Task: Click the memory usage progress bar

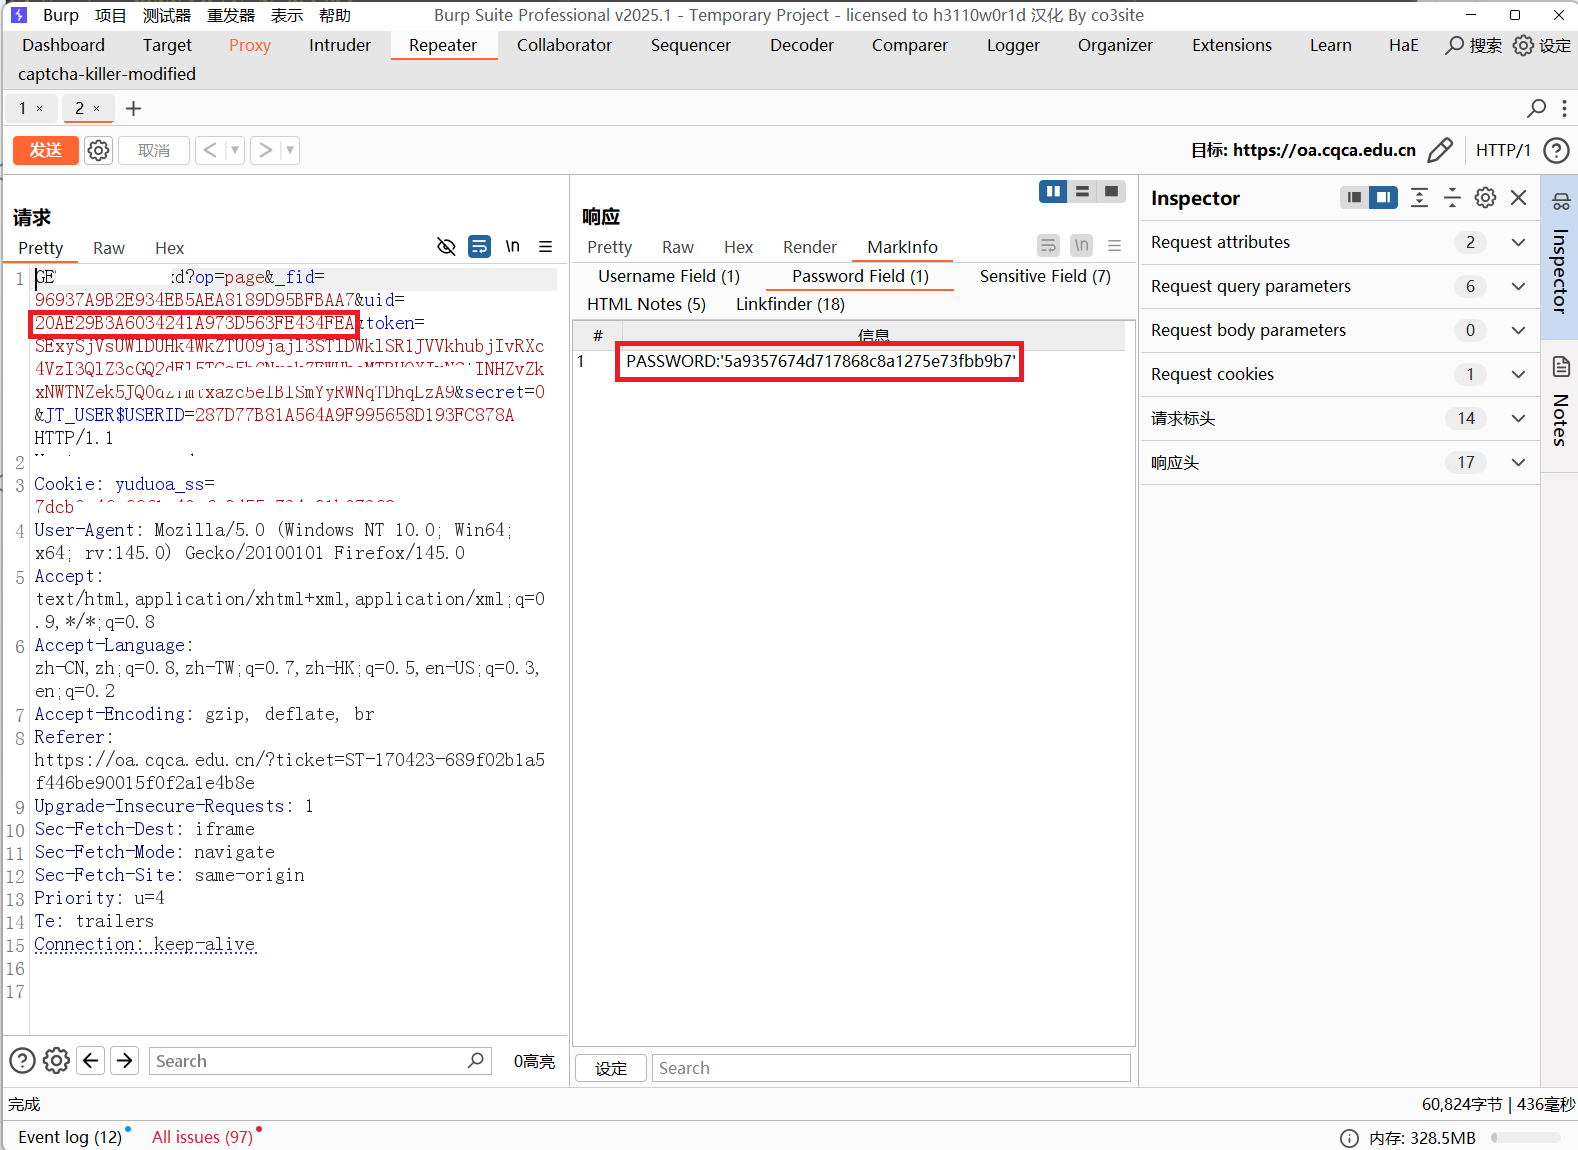Action: tap(1525, 1138)
